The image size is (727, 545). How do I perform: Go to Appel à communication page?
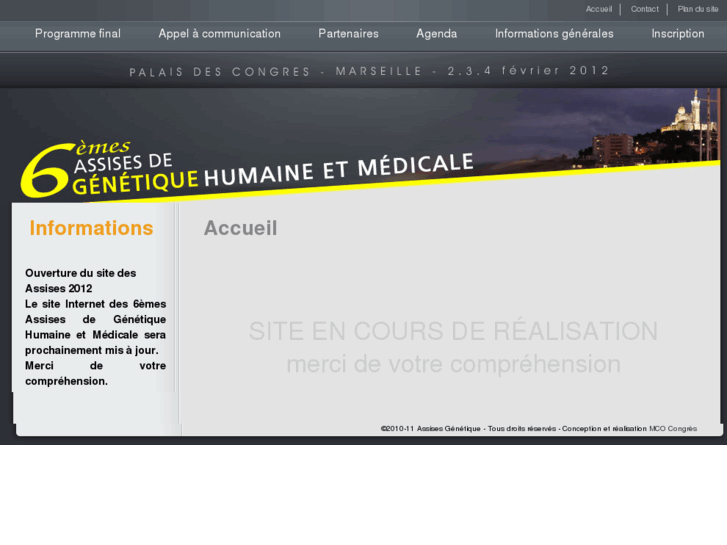[219, 34]
